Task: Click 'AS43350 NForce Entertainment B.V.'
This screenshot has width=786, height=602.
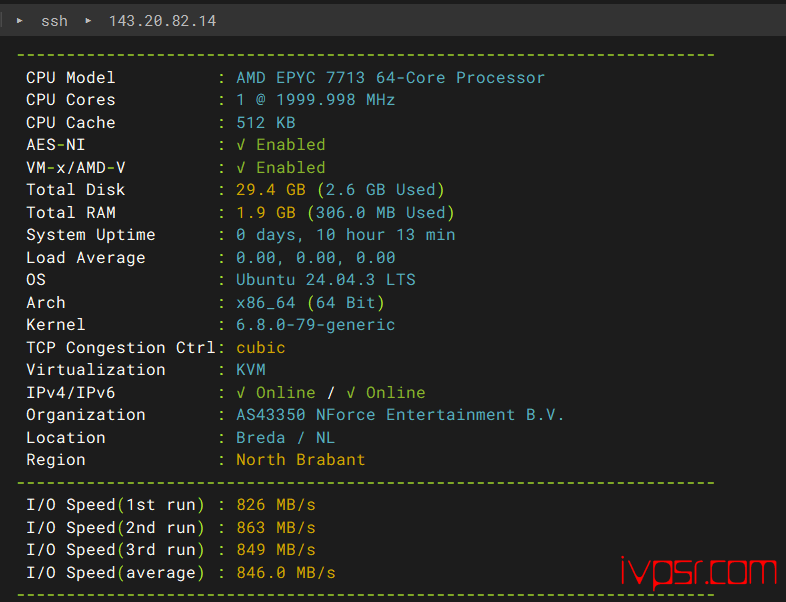Action: click(401, 415)
